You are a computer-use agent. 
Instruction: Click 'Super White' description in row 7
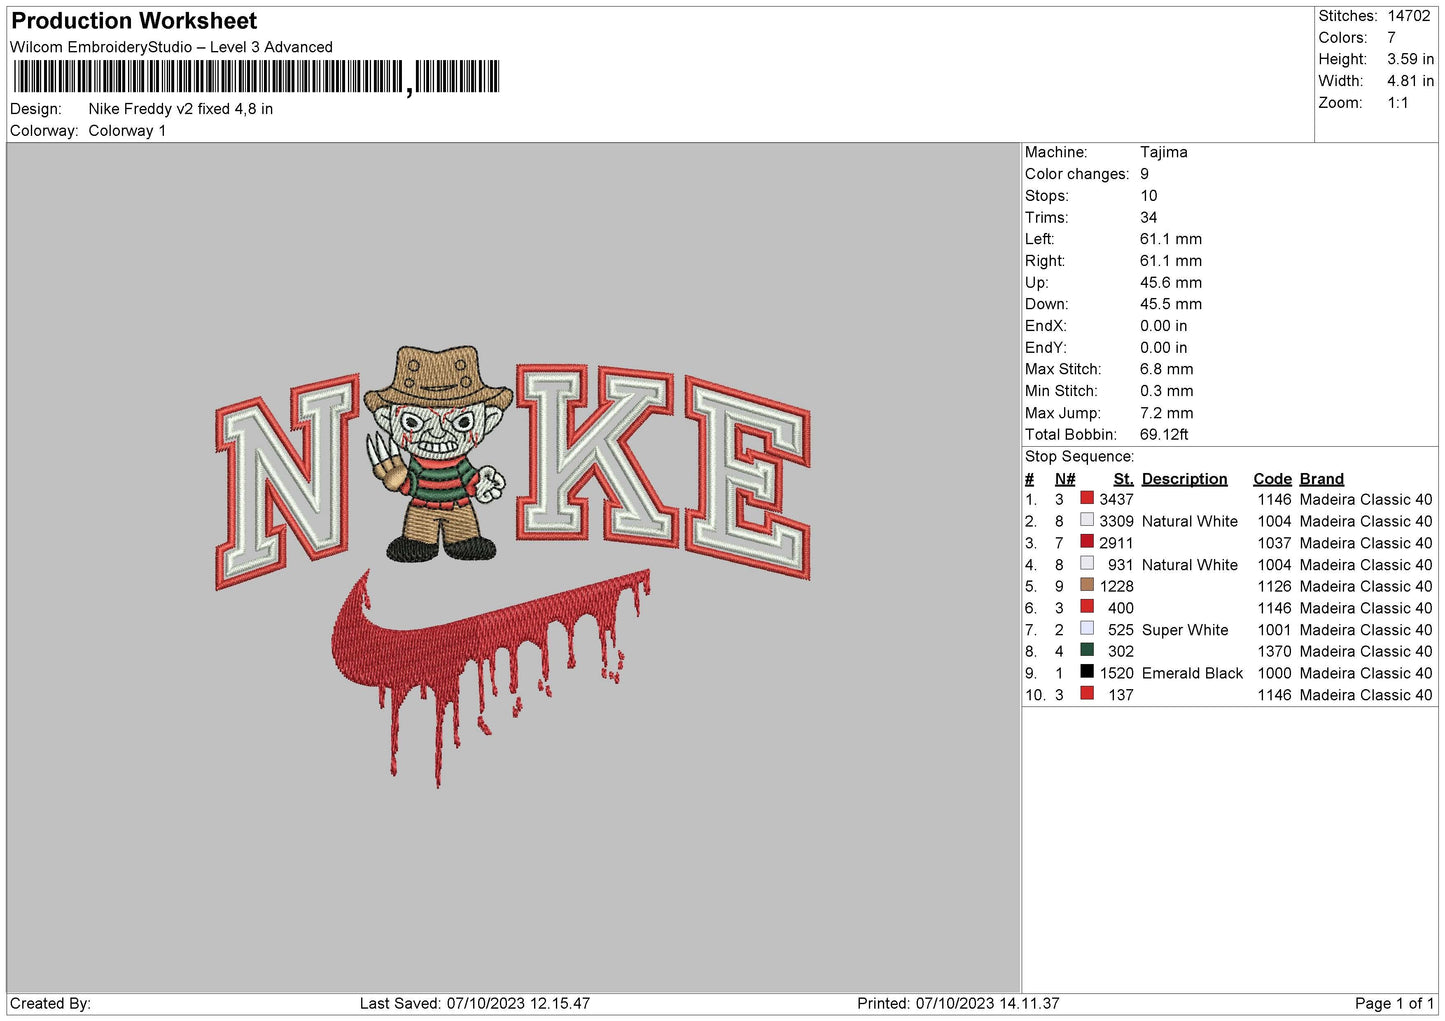1185,630
